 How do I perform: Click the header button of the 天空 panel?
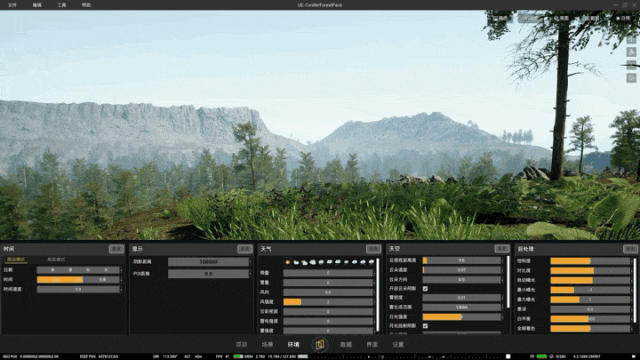[502, 249]
